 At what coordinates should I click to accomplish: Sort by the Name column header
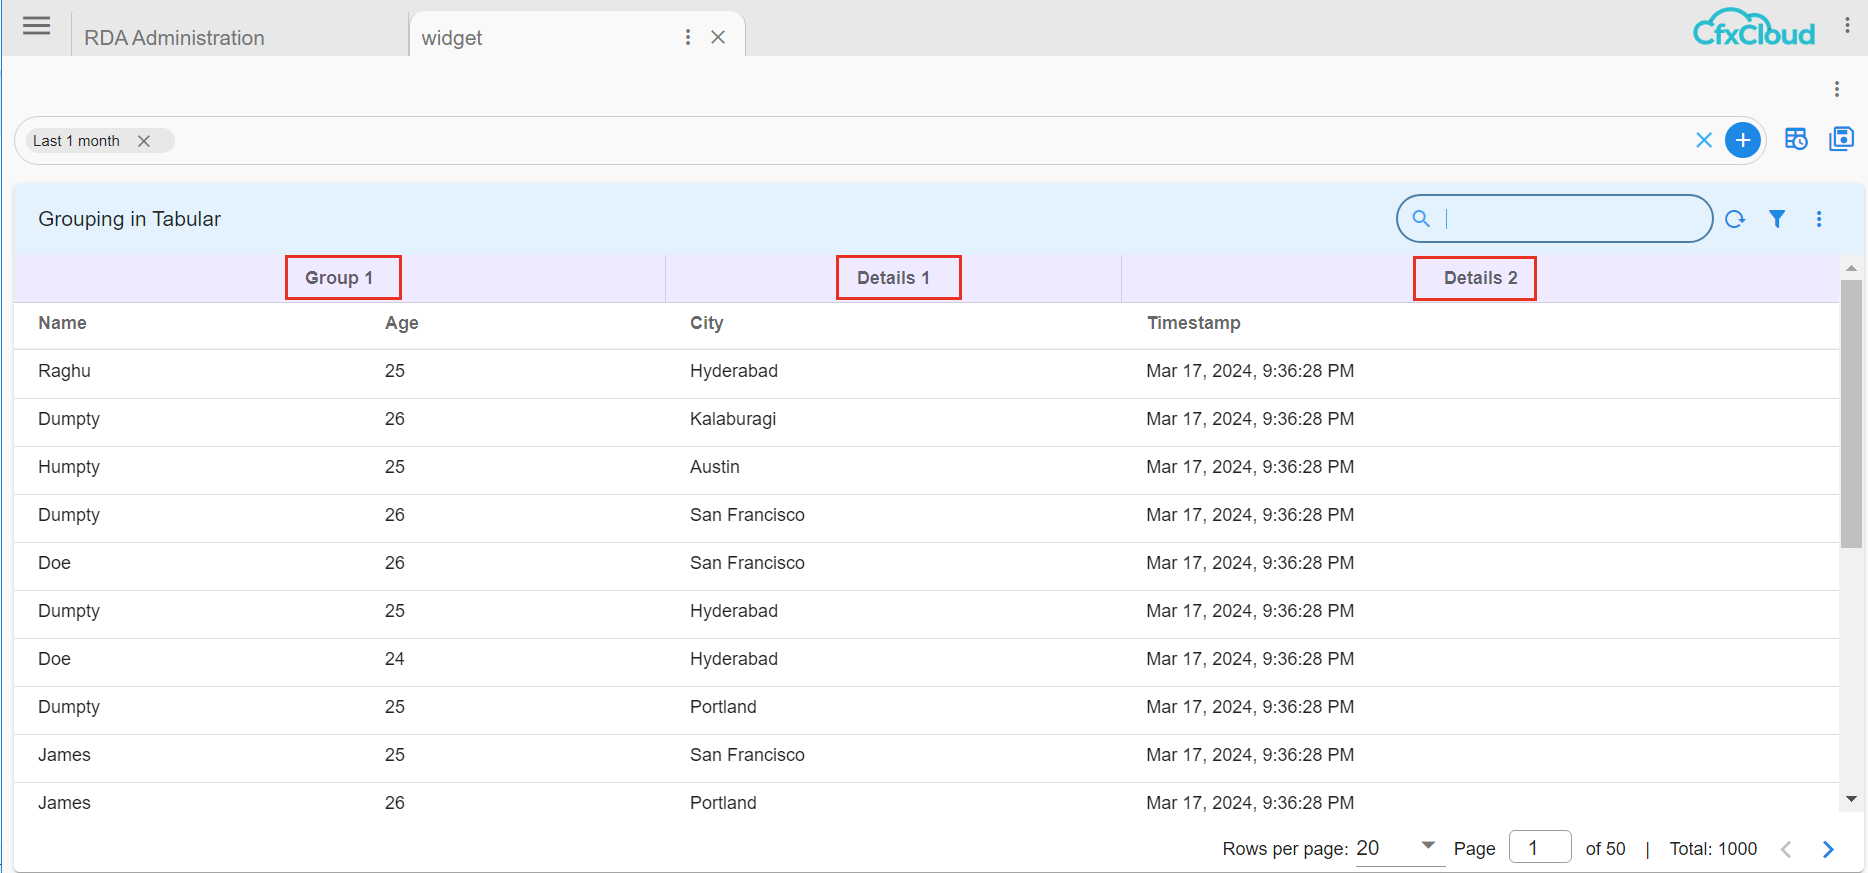pos(62,323)
